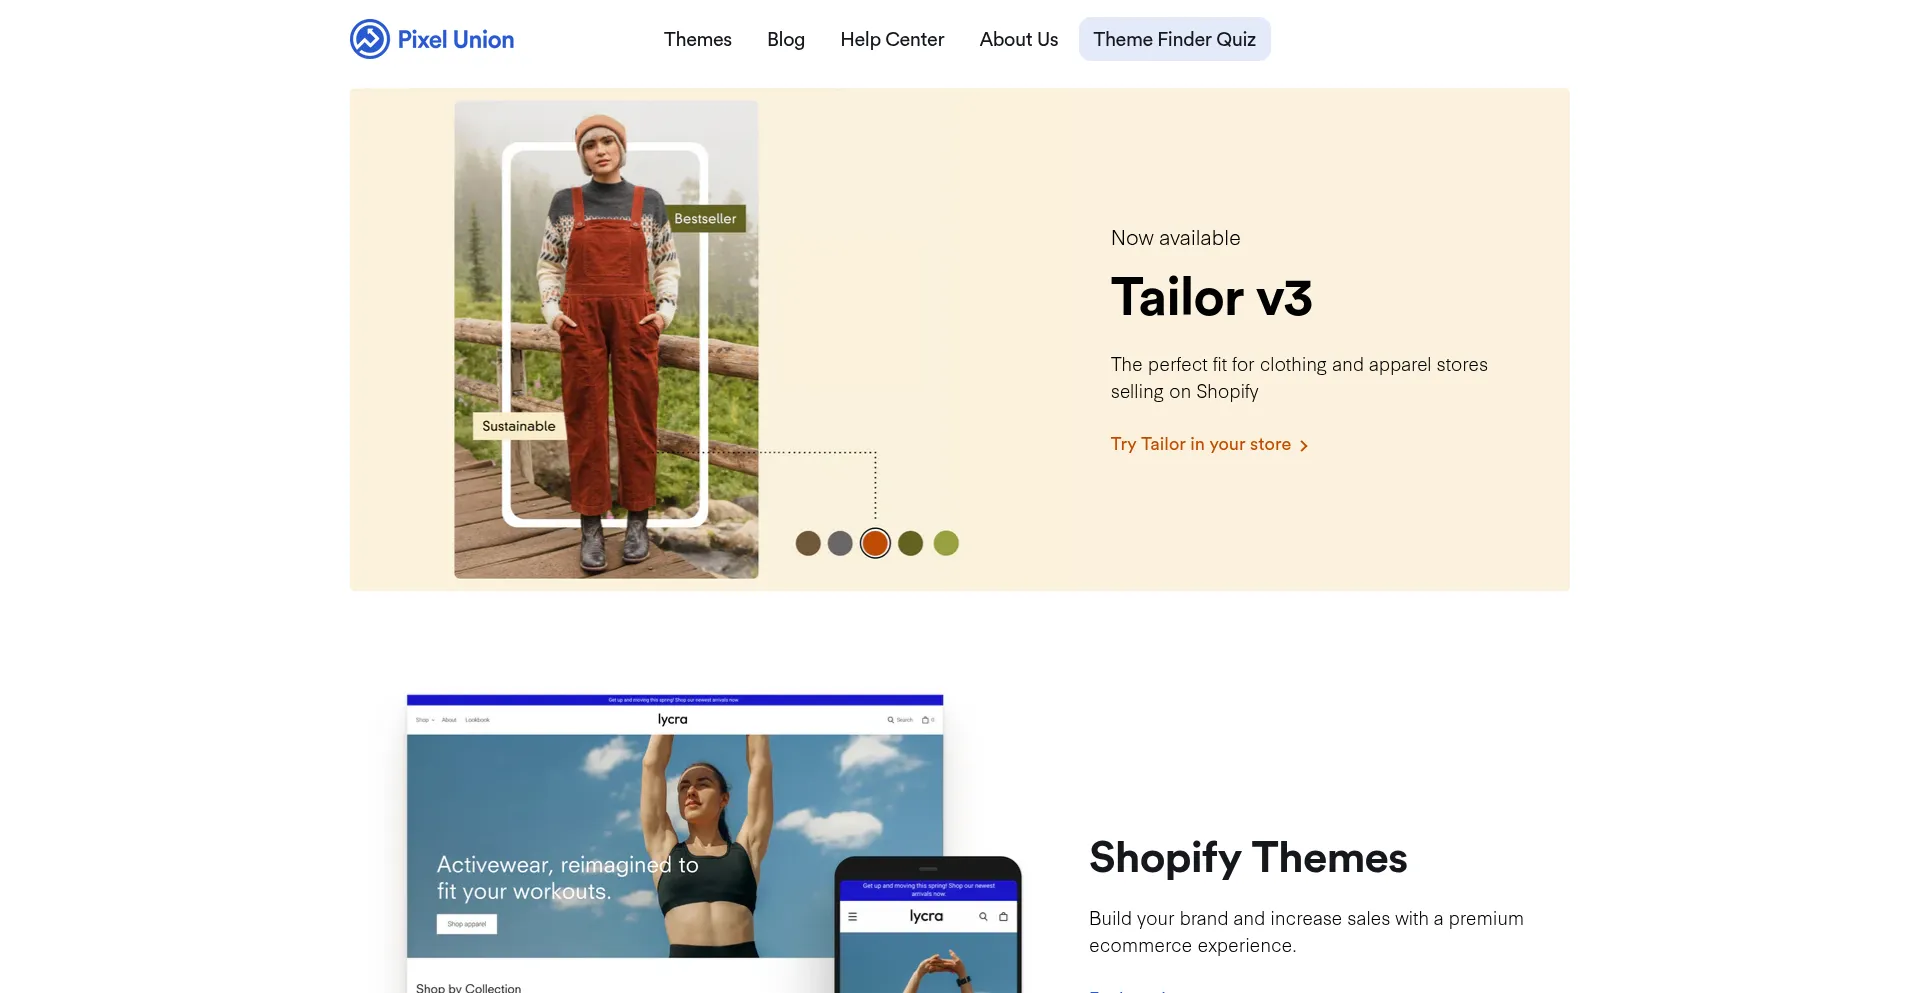Click the Bestseller tag on the hero image
The height and width of the screenshot is (993, 1920).
705,219
